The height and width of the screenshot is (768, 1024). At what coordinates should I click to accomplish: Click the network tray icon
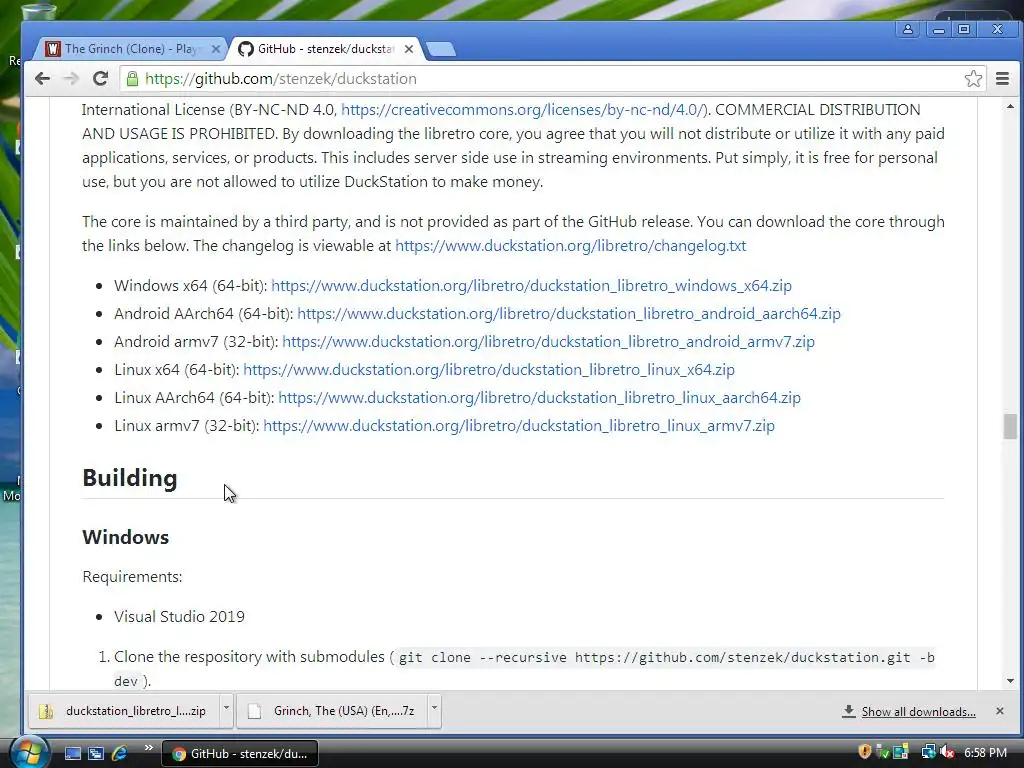928,752
